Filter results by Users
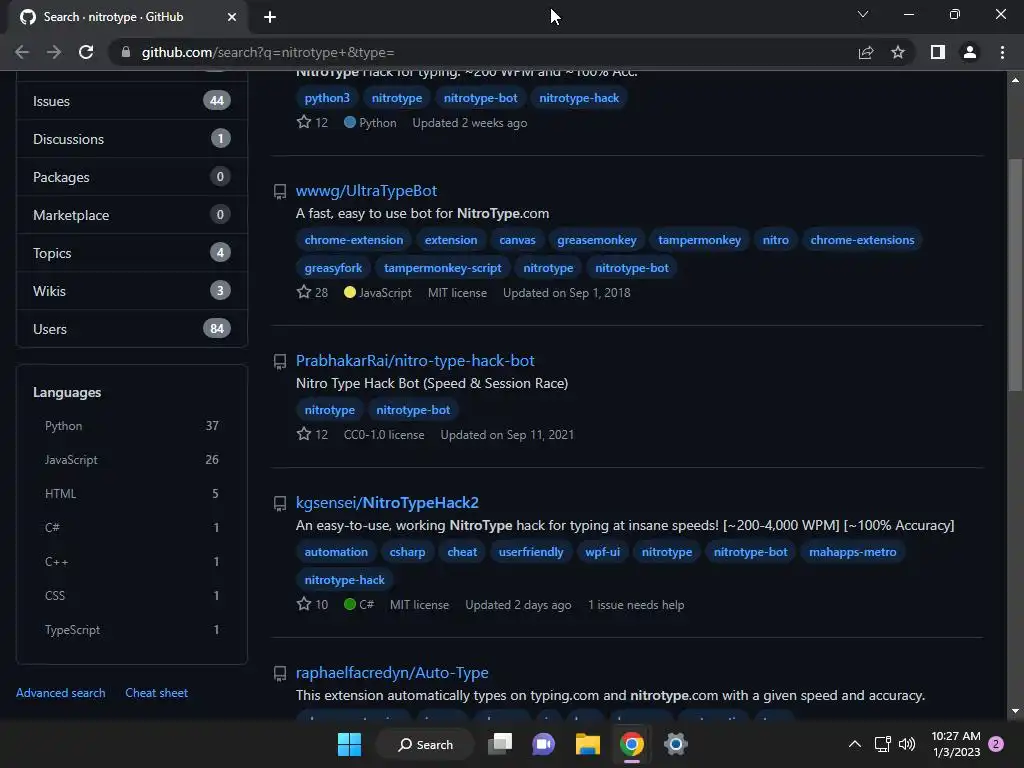 131,328
